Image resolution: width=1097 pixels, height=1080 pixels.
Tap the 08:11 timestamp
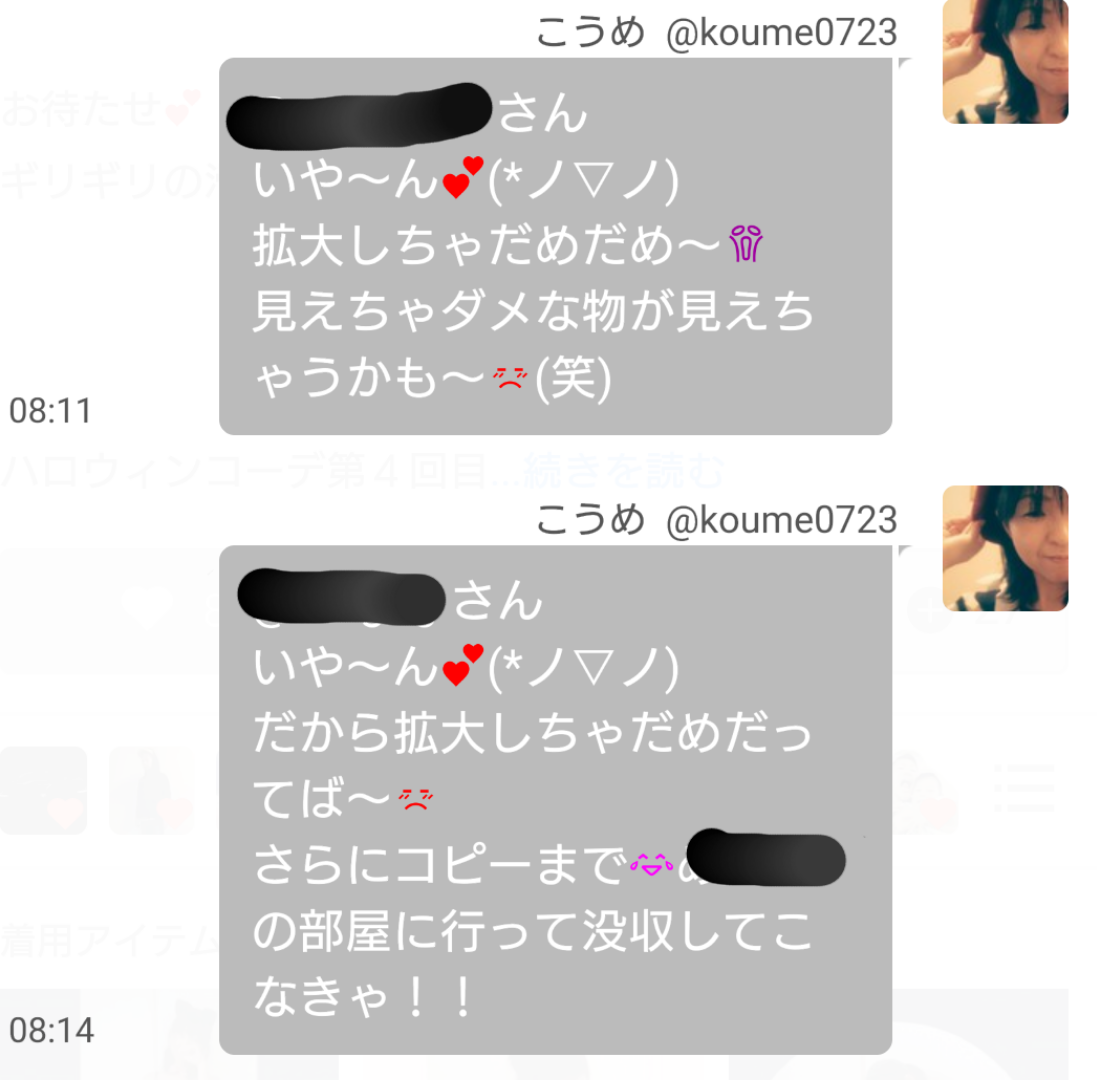pyautogui.click(x=50, y=411)
